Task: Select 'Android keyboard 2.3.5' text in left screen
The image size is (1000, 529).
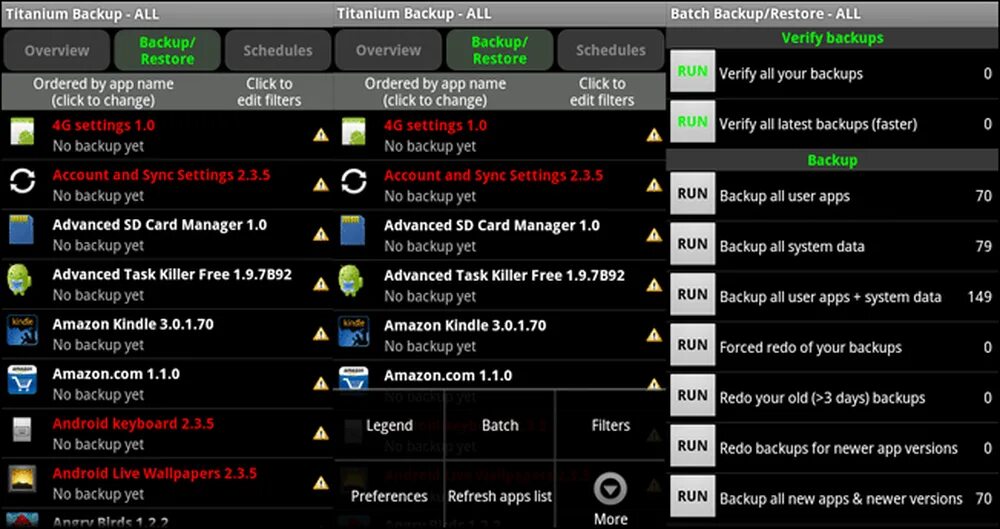Action: click(133, 424)
